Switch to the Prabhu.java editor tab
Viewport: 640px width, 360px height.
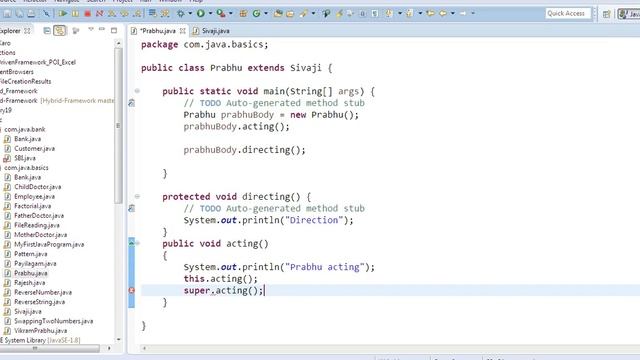(157, 31)
